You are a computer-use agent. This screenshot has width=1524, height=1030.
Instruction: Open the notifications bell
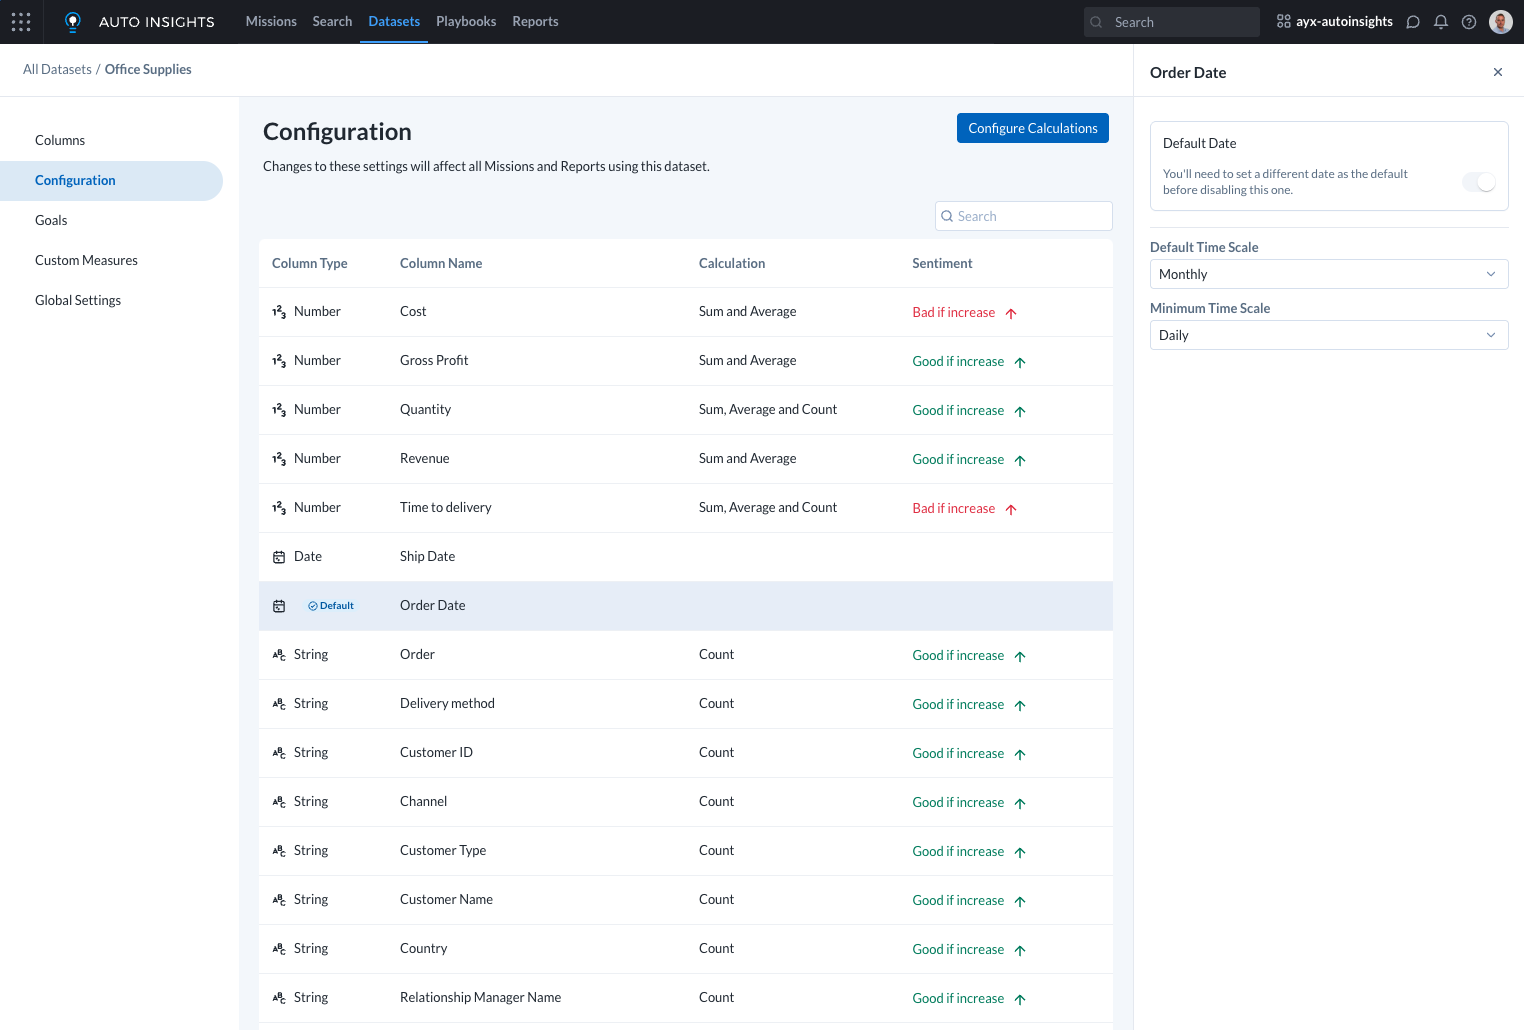coord(1441,22)
